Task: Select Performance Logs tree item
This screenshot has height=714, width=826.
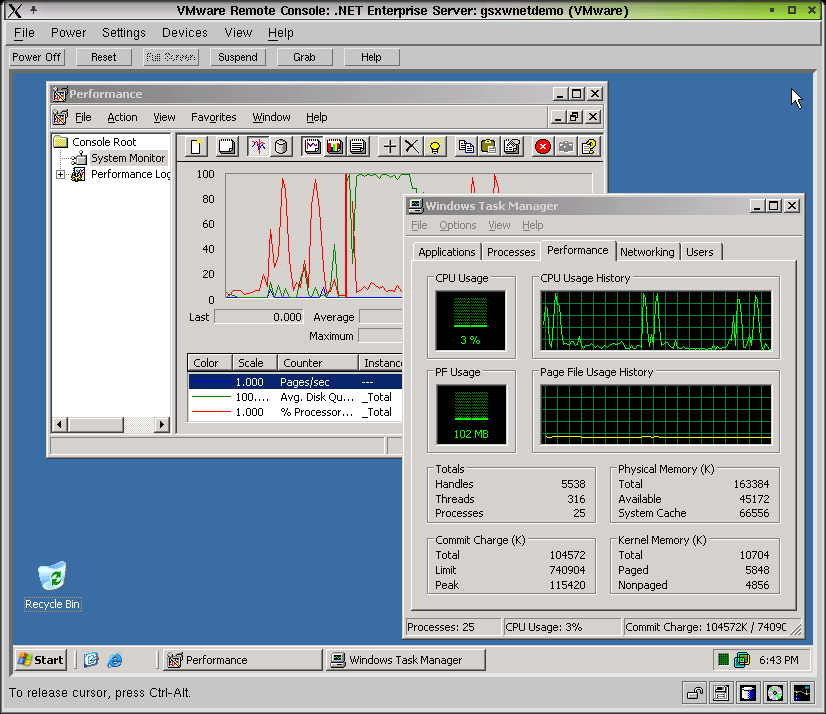Action: (x=130, y=174)
